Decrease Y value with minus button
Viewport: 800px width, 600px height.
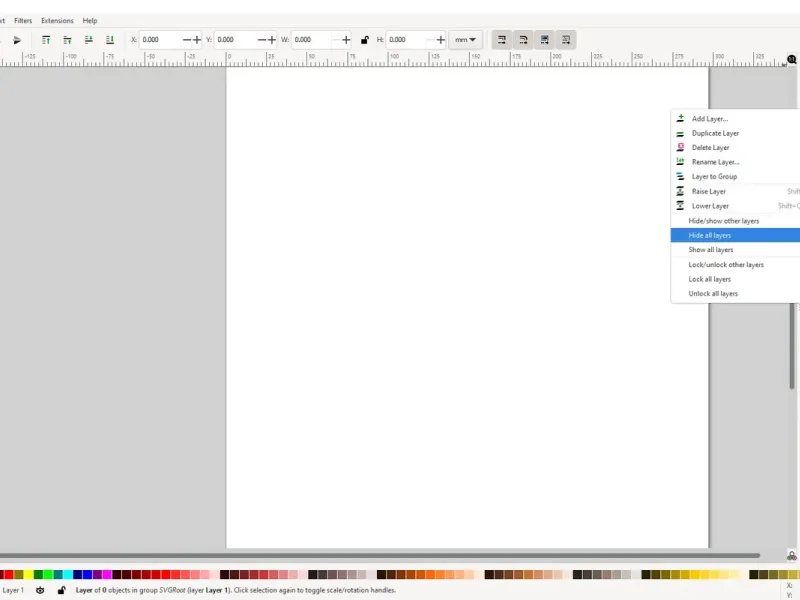[262, 40]
